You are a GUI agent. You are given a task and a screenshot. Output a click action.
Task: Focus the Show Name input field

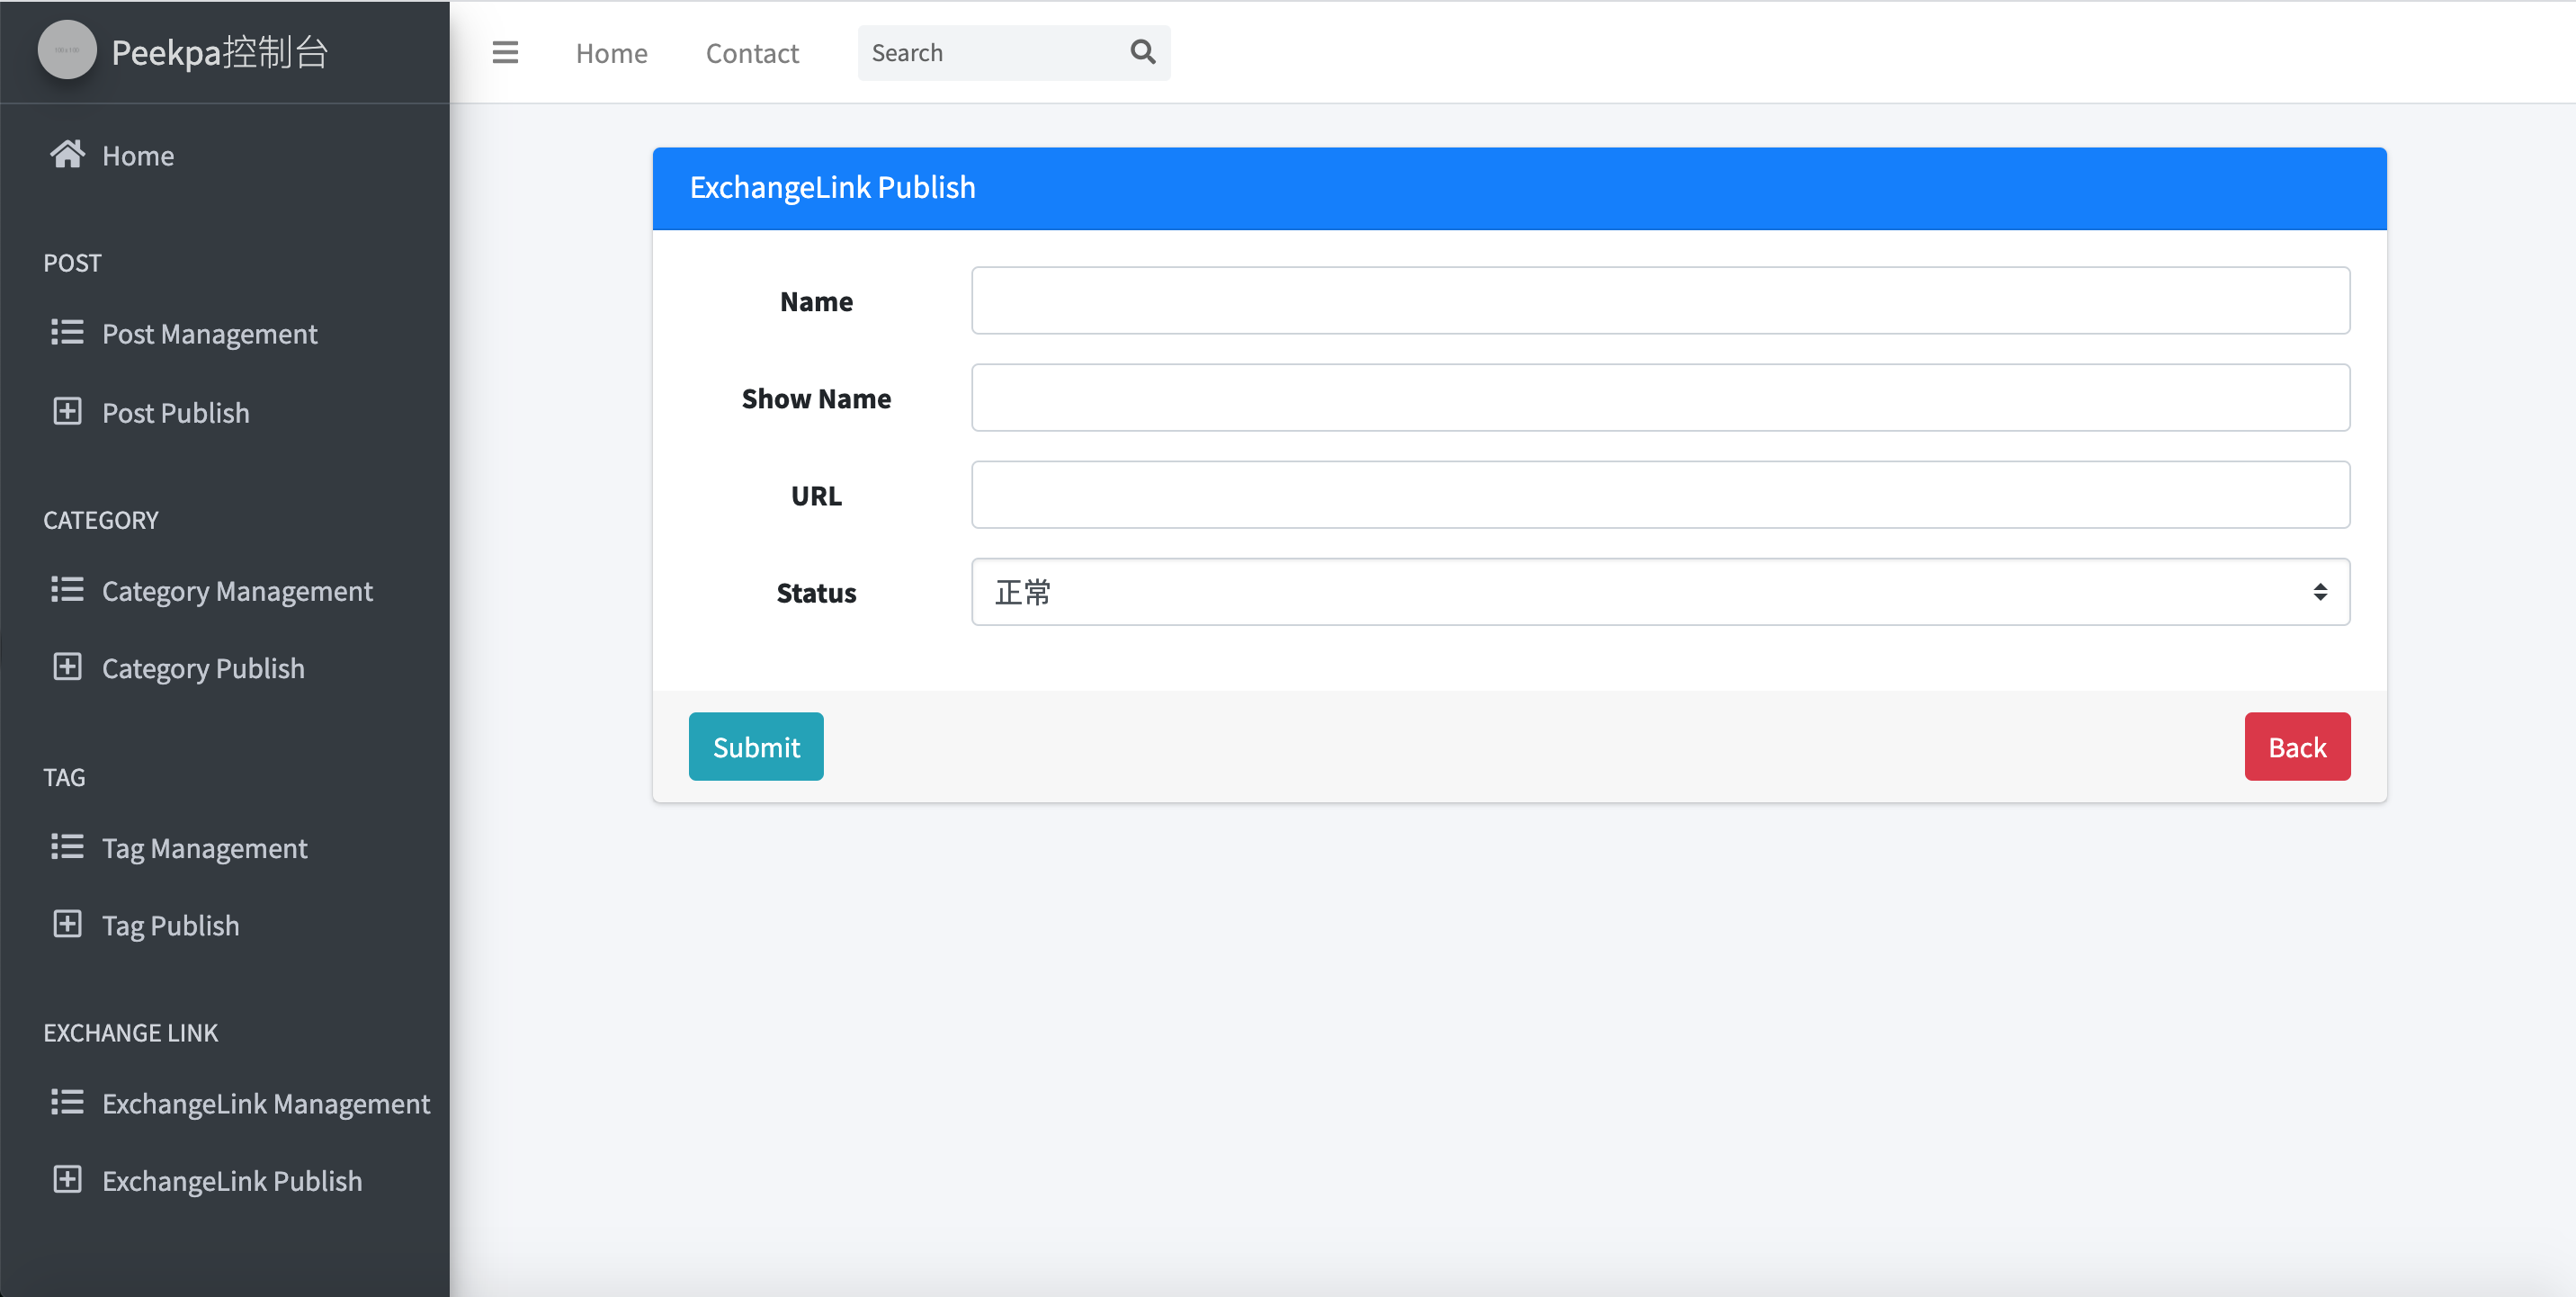(1660, 397)
